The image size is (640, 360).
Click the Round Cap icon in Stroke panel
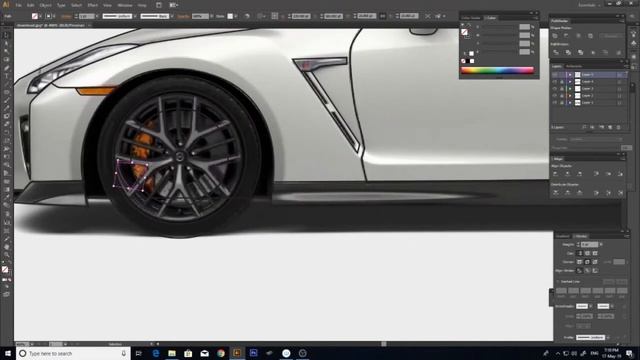tap(587, 253)
